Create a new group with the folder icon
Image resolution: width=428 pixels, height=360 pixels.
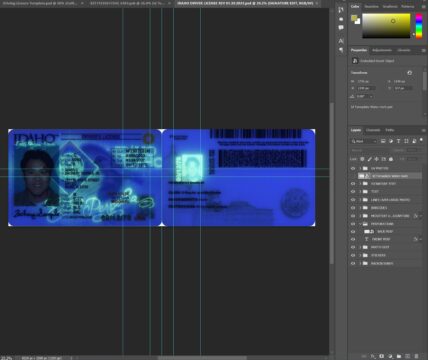(399, 356)
